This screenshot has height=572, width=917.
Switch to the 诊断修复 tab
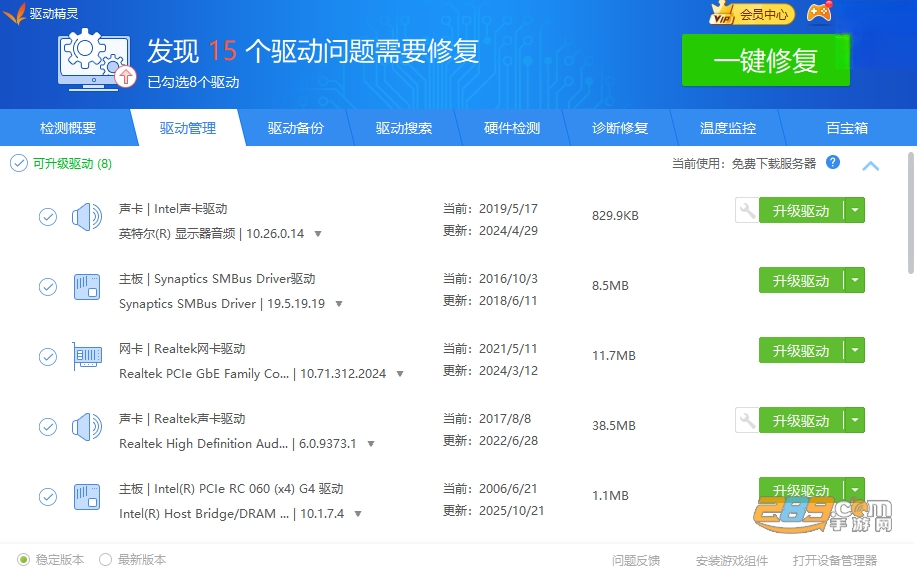click(x=620, y=128)
